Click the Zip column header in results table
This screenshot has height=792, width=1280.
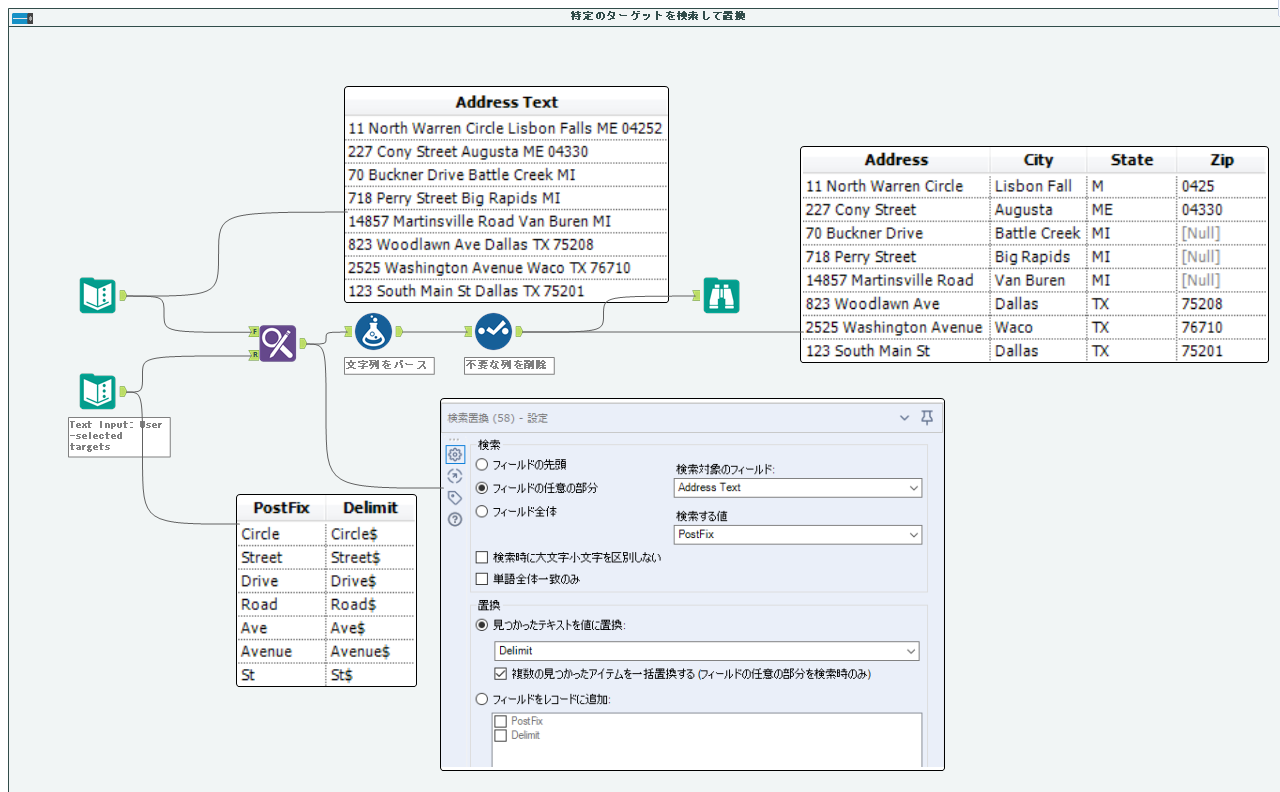pyautogui.click(x=1221, y=160)
